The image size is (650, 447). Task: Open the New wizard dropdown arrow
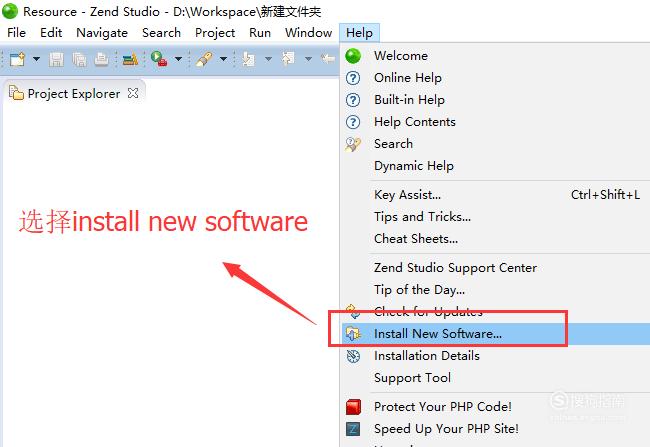tap(36, 59)
